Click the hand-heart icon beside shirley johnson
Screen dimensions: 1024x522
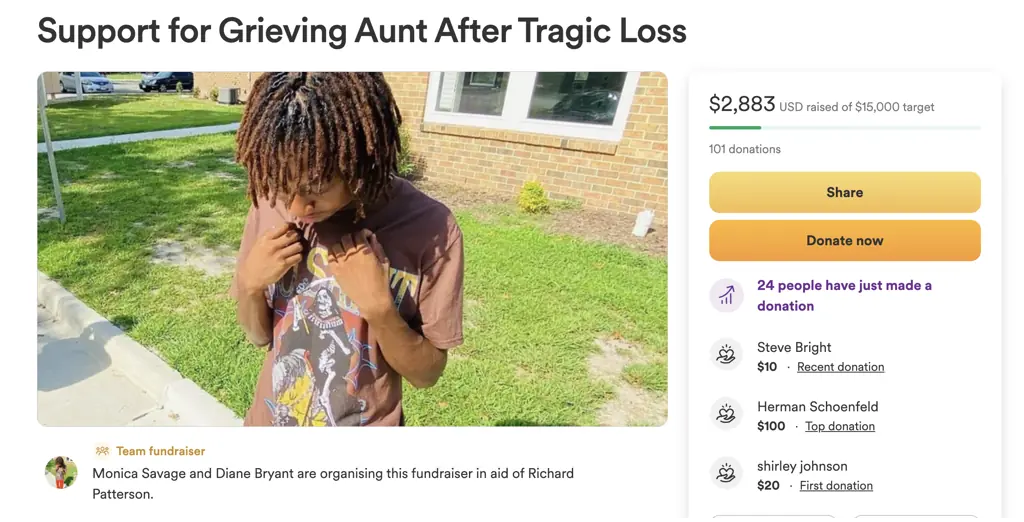[726, 473]
